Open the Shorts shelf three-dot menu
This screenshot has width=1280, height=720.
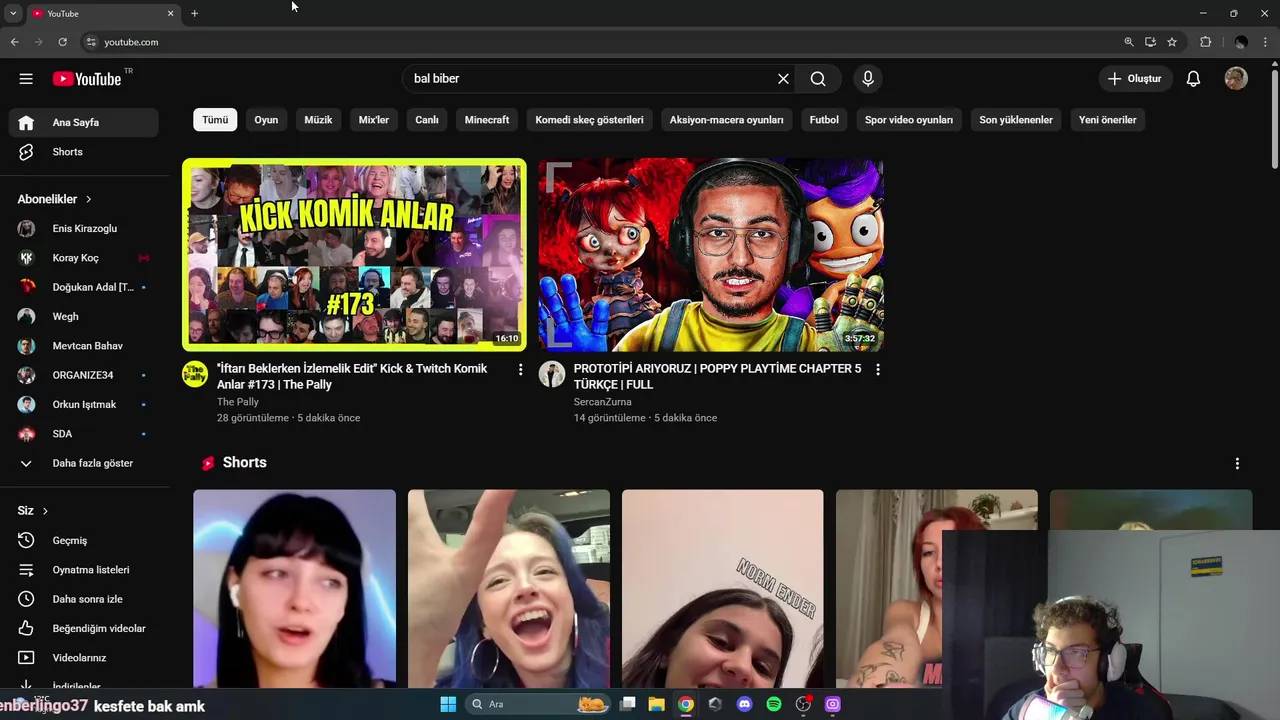pos(1237,464)
